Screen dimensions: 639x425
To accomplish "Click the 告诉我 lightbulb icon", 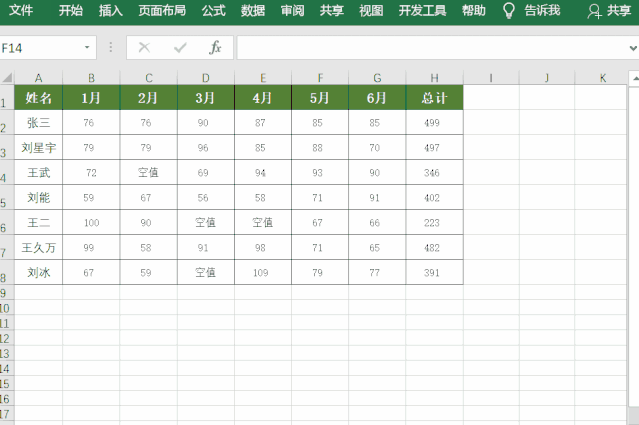I will [x=509, y=11].
